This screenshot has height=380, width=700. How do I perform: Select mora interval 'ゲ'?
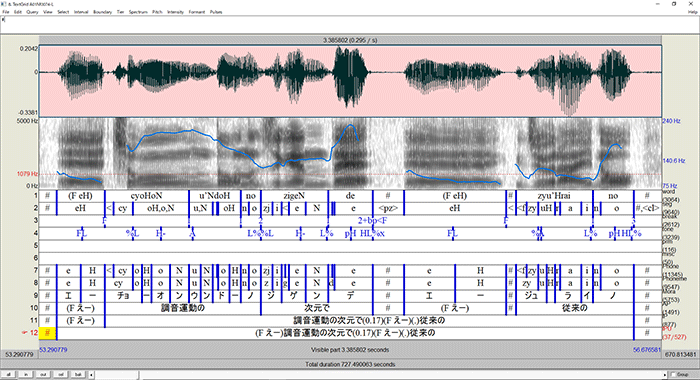[x=293, y=296]
